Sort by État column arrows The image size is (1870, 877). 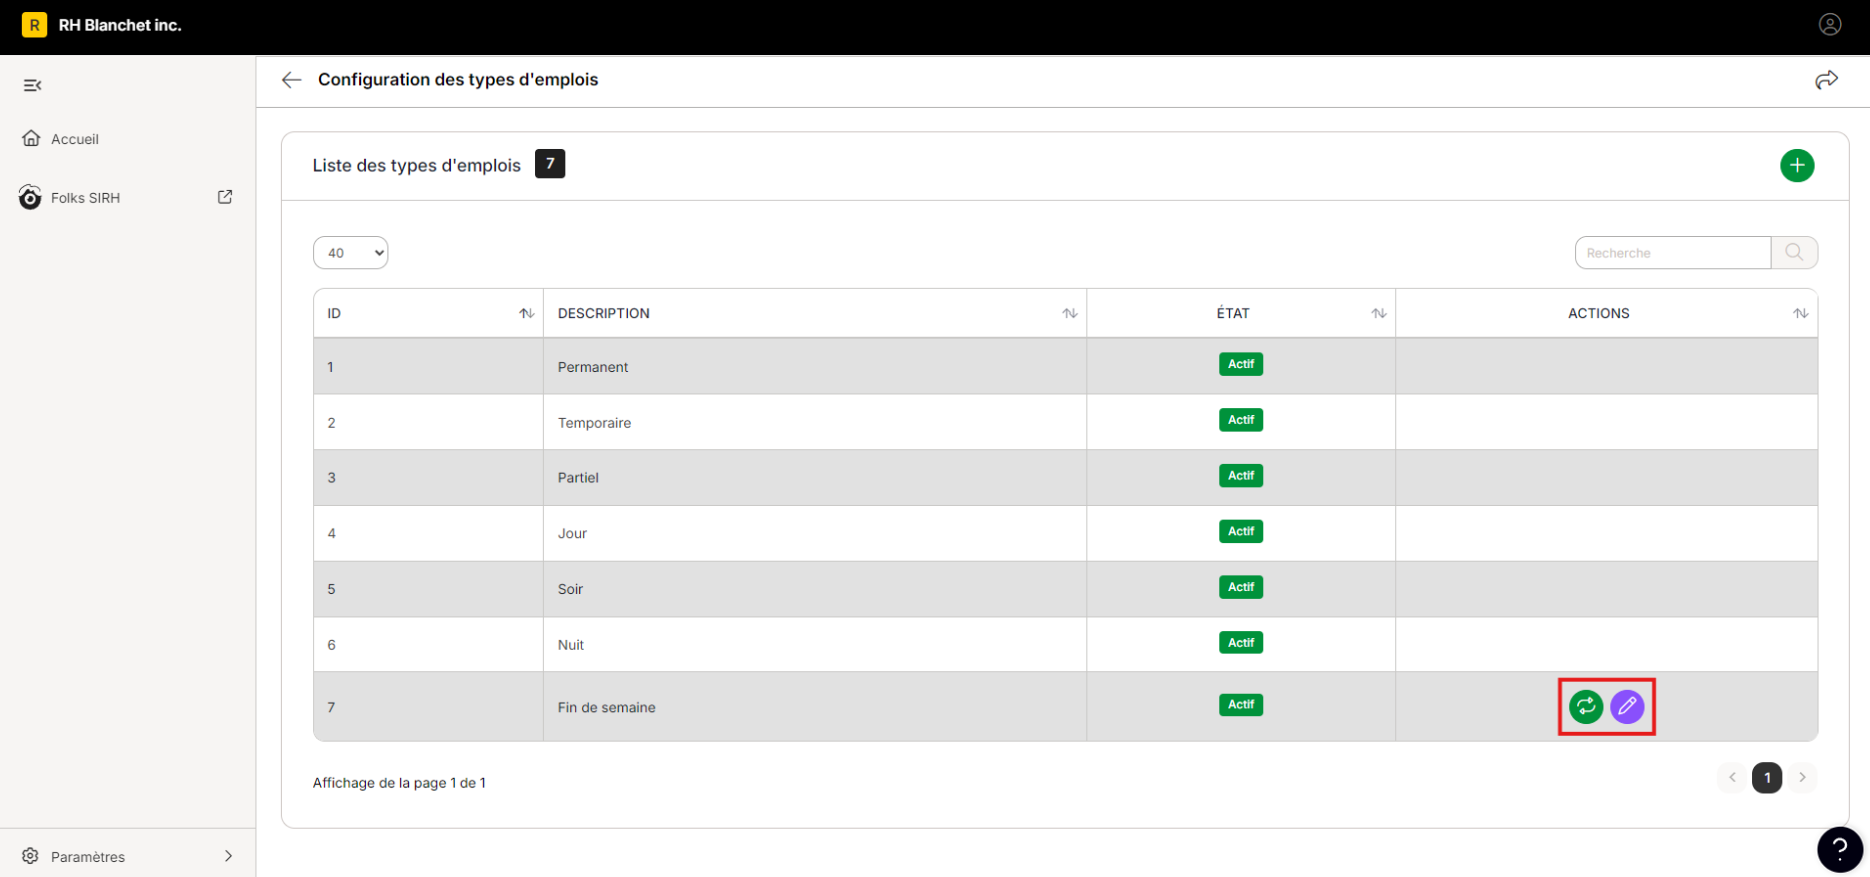click(x=1378, y=313)
